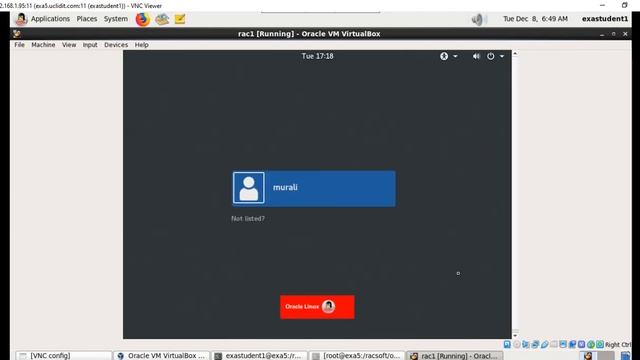Click the VirtualBox recording status indicator
This screenshot has width=640, height=360.
pyautogui.click(x=572, y=344)
